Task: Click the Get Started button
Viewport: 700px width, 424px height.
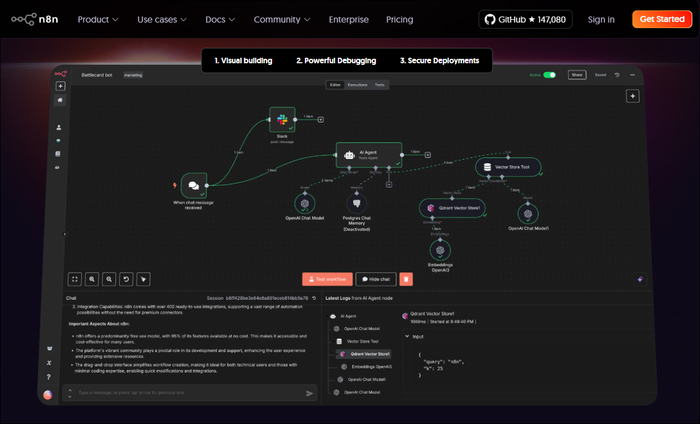Action: 661,19
